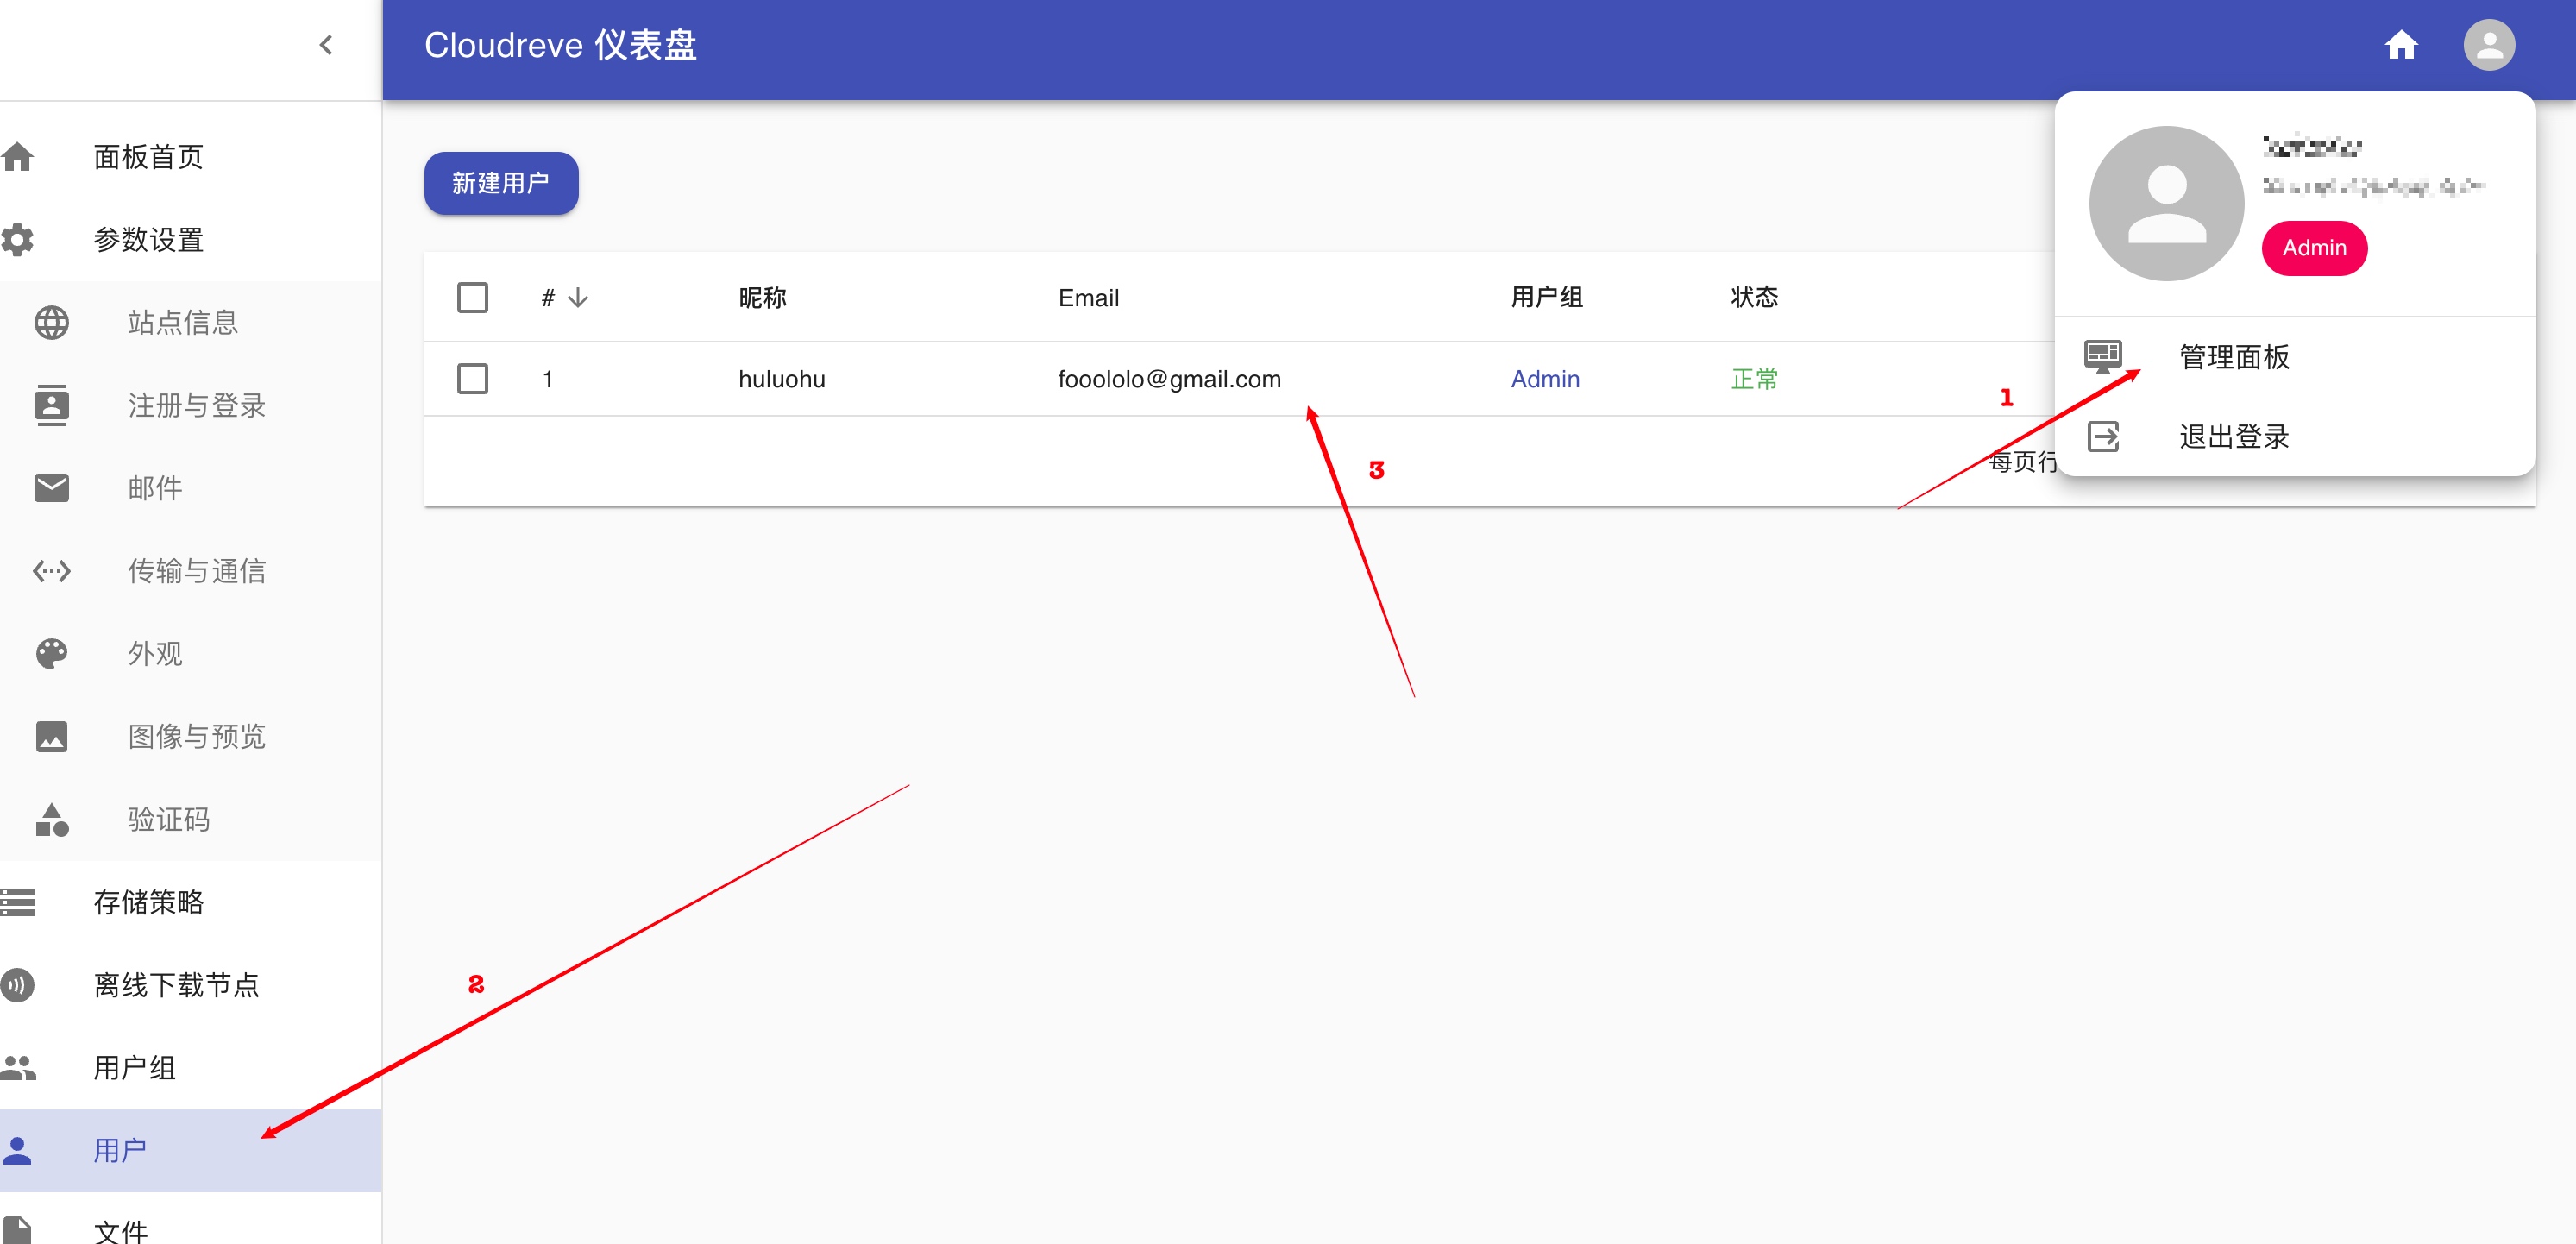This screenshot has height=1244, width=2576.
Task: Sort by the # column arrow
Action: [x=578, y=298]
